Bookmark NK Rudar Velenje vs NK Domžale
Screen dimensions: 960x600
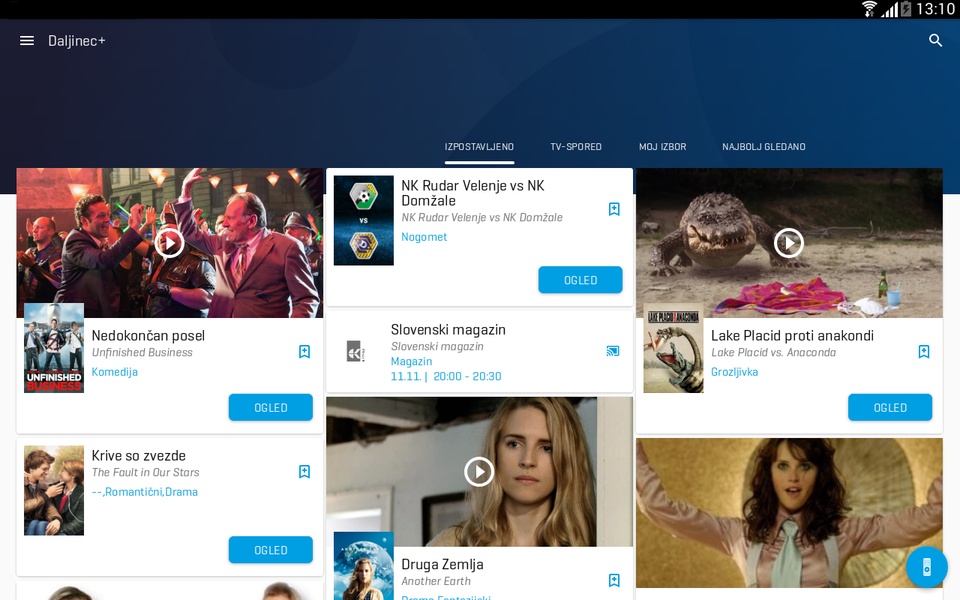click(x=614, y=209)
